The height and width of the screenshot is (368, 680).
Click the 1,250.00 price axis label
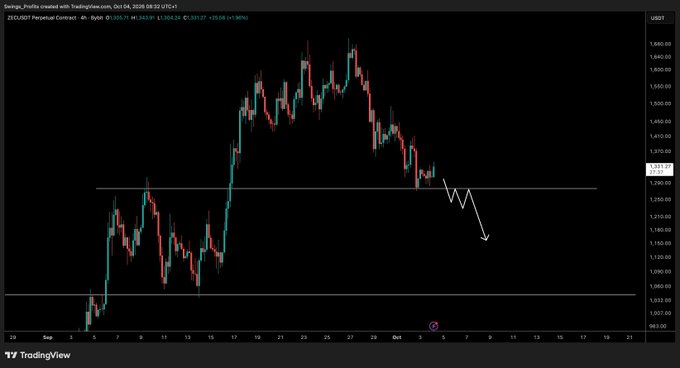(660, 199)
